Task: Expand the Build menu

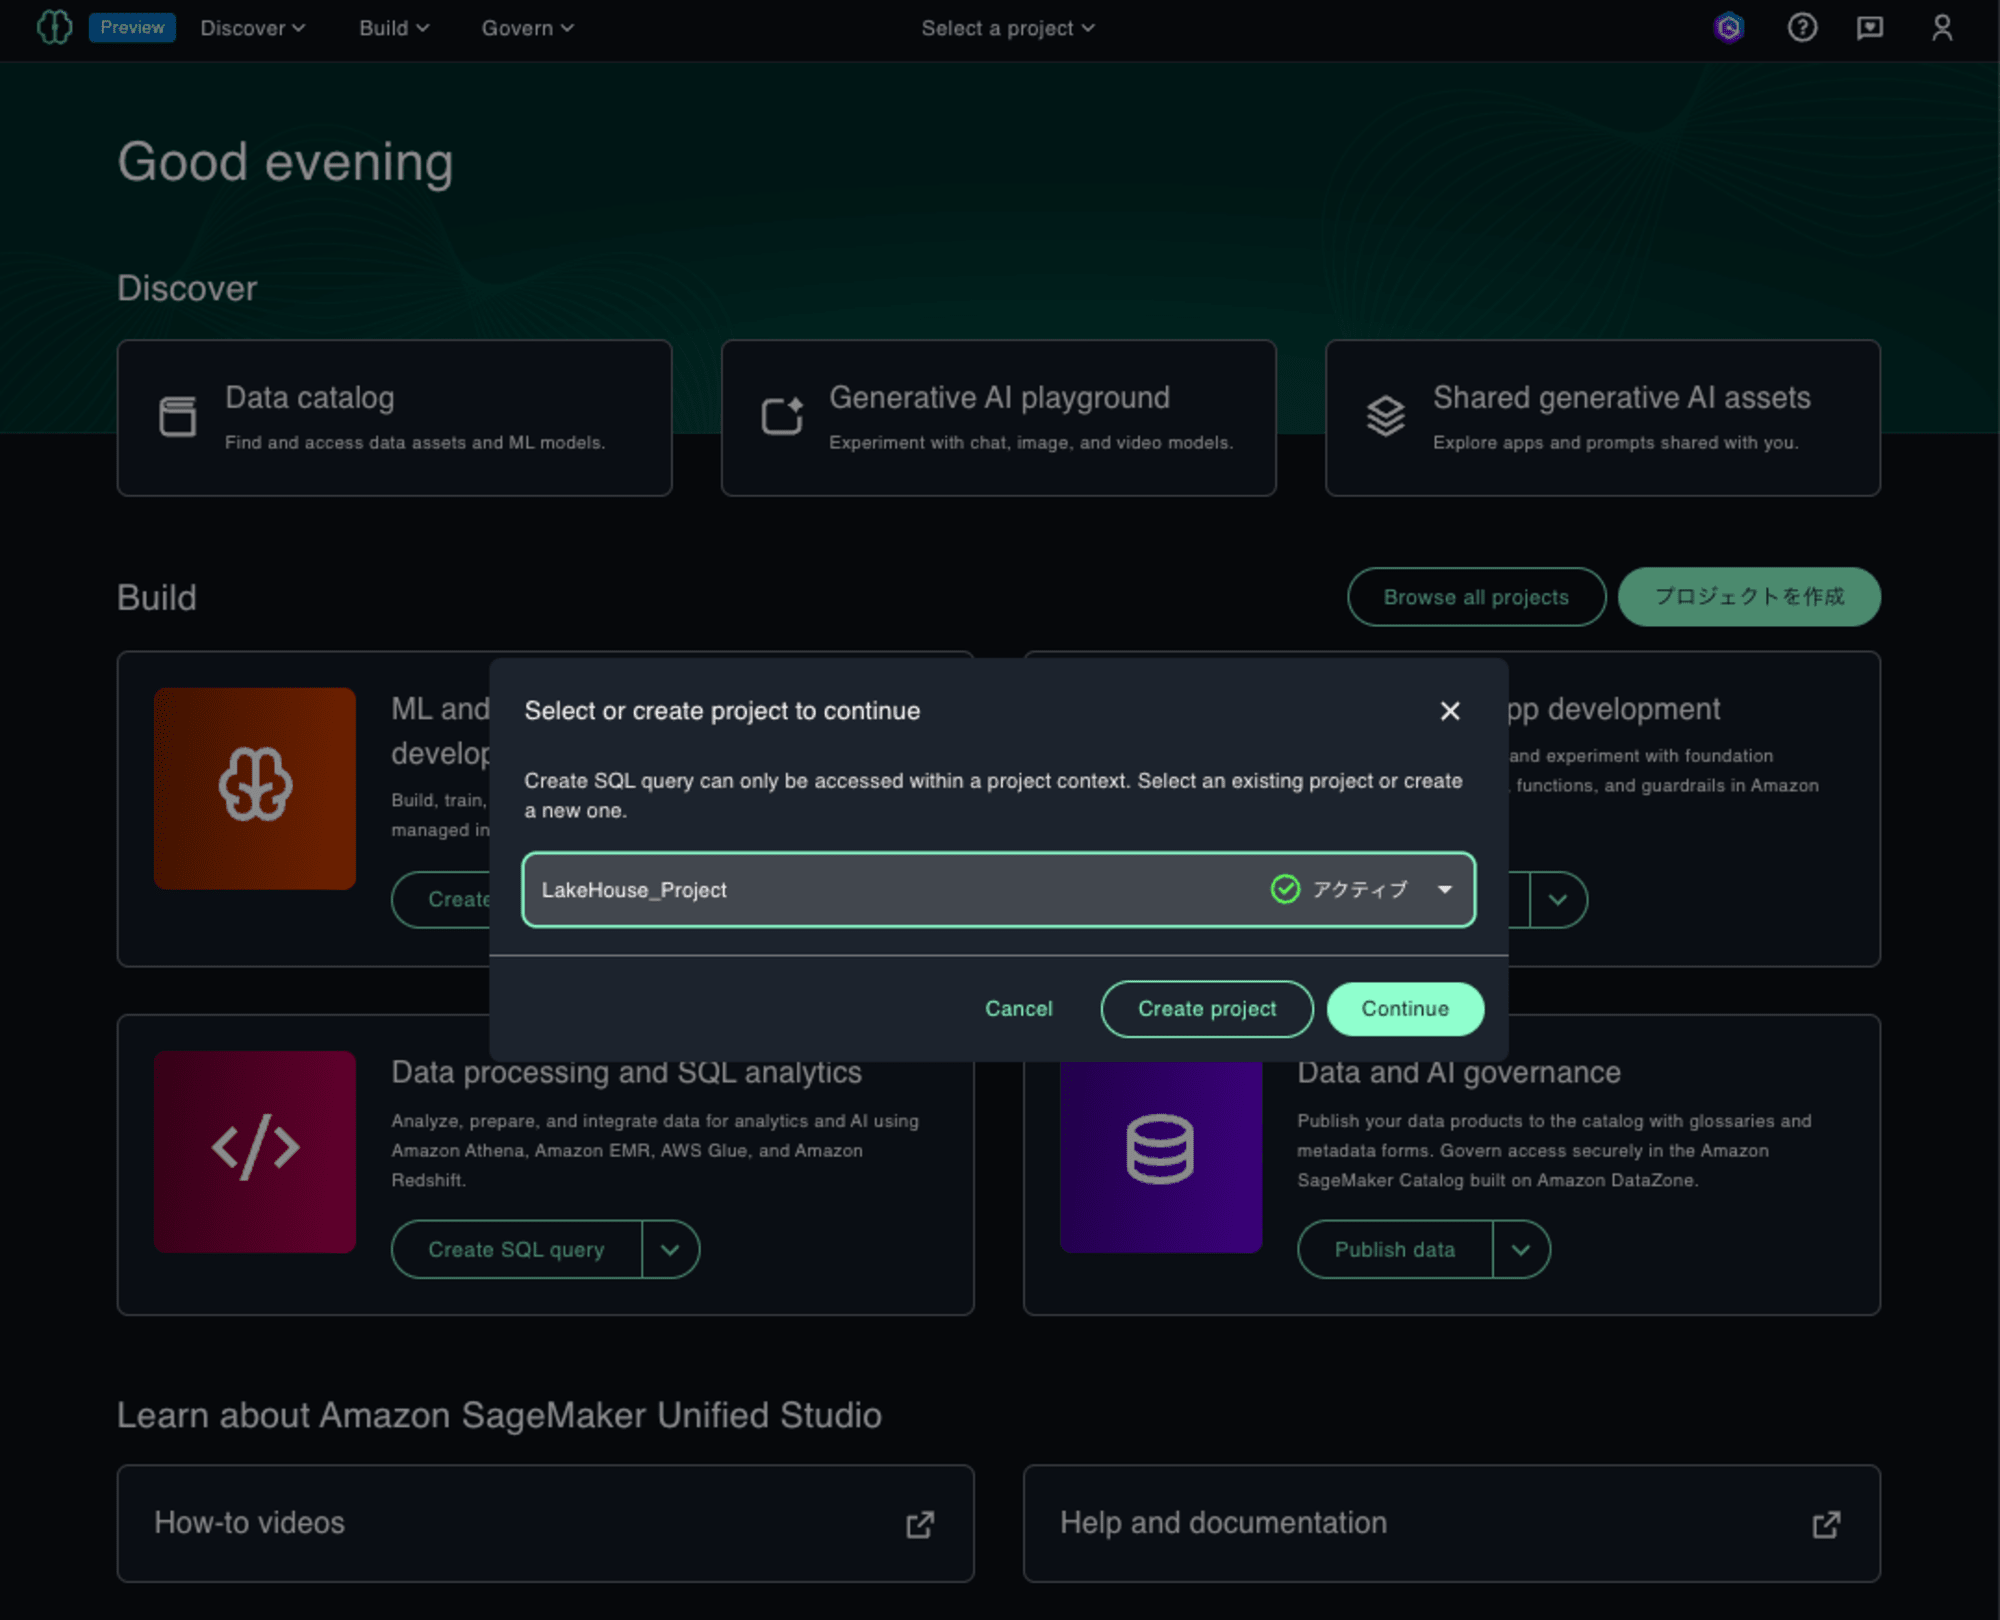Action: pos(394,28)
